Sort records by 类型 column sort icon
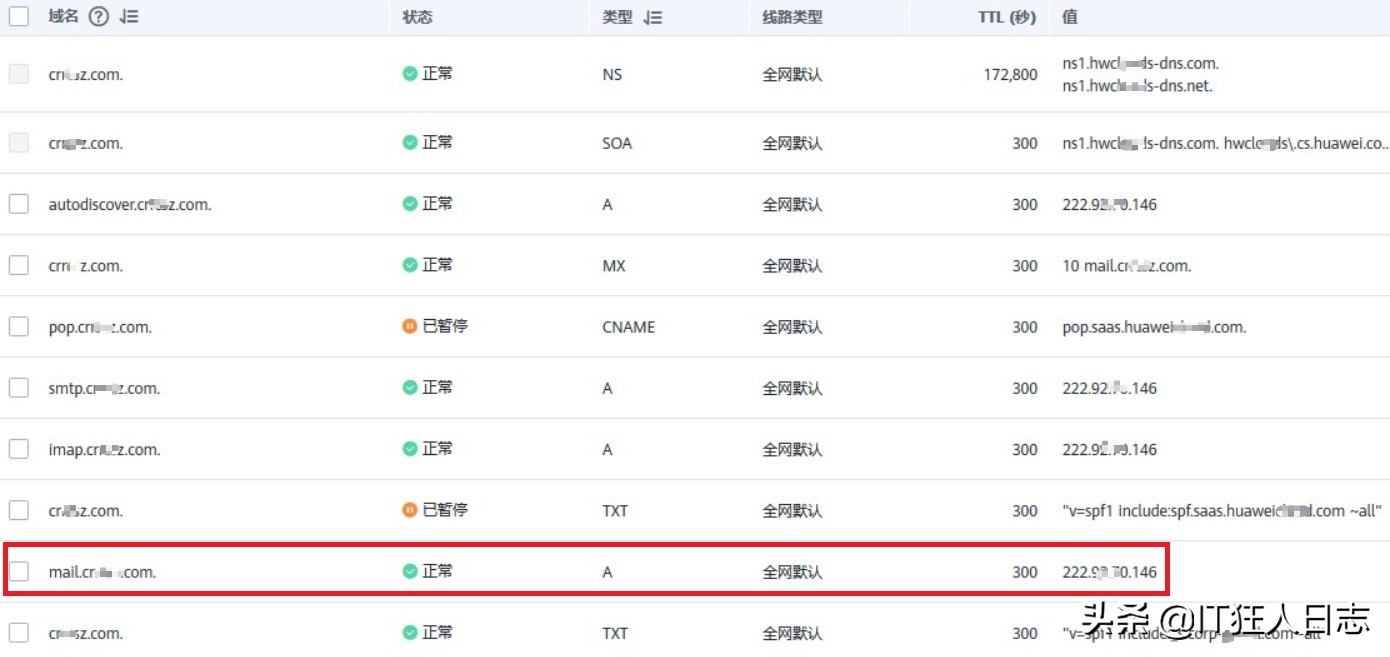The width and height of the screenshot is (1390, 657). 652,17
